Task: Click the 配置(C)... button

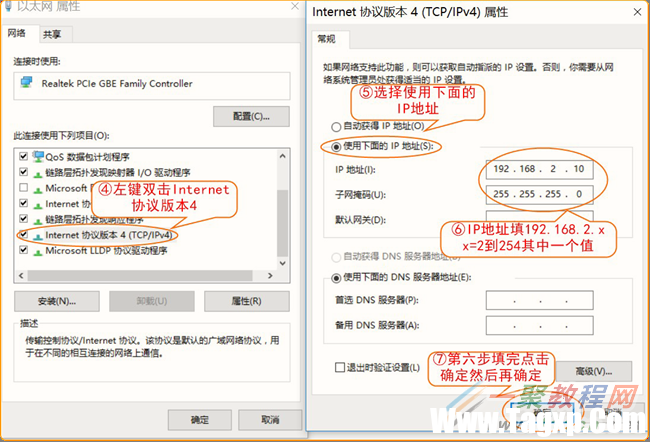Action: pyautogui.click(x=251, y=117)
